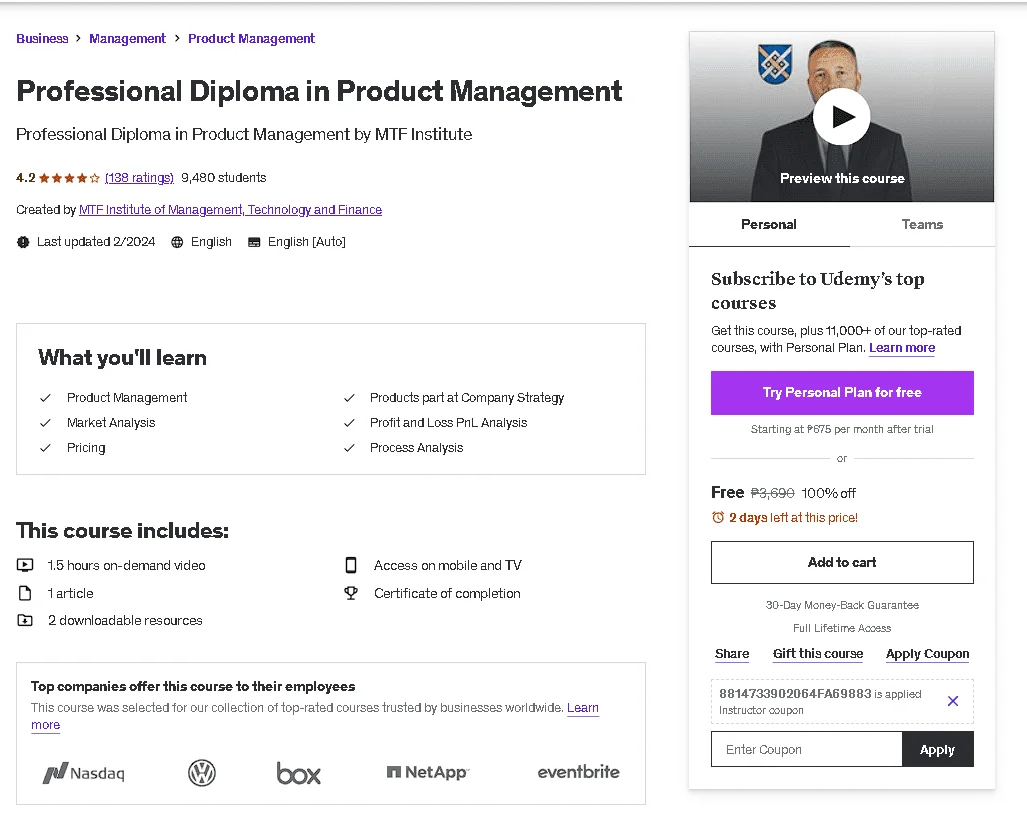Click the downloadable resources icon

tap(25, 620)
